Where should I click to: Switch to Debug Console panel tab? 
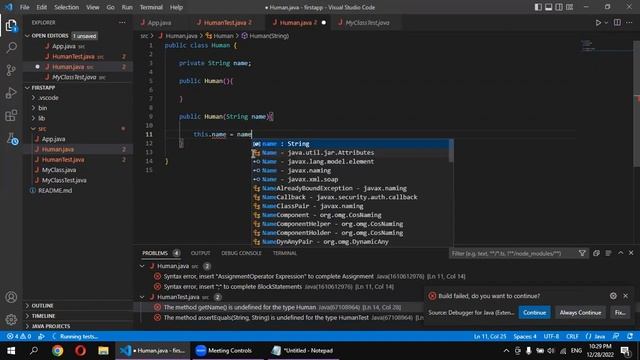pyautogui.click(x=241, y=253)
